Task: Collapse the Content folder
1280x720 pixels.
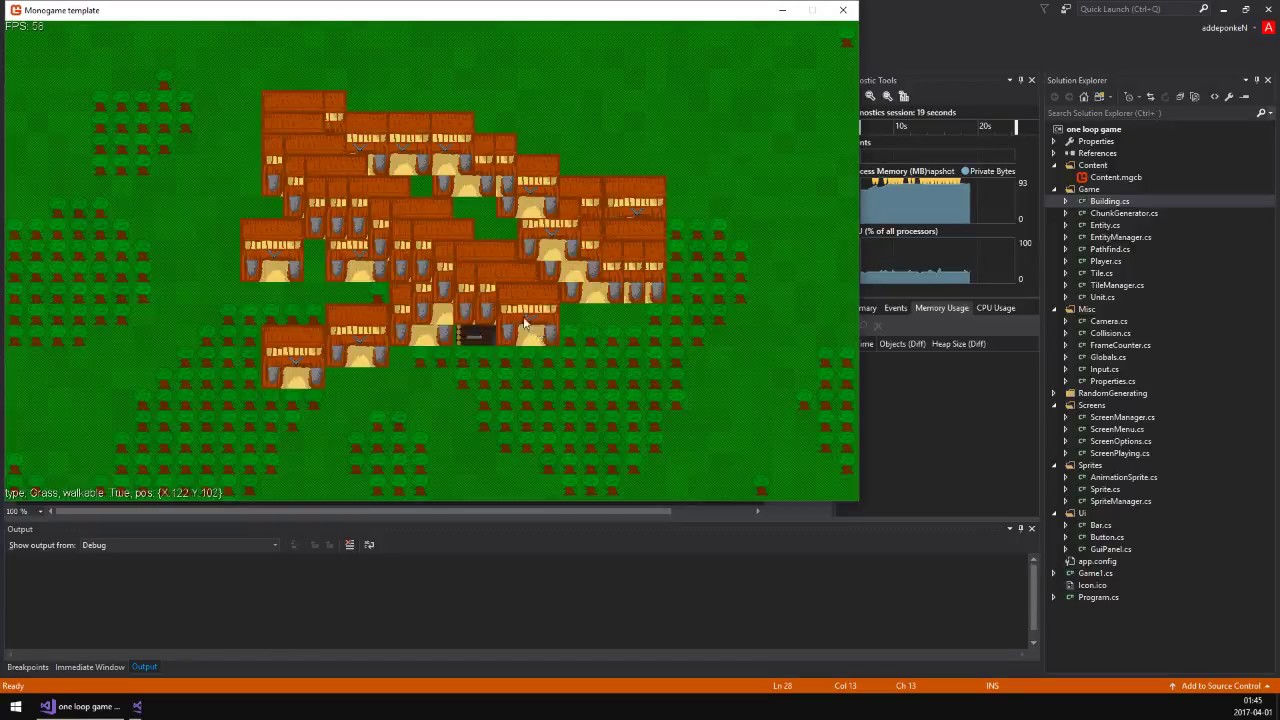Action: [x=1053, y=165]
